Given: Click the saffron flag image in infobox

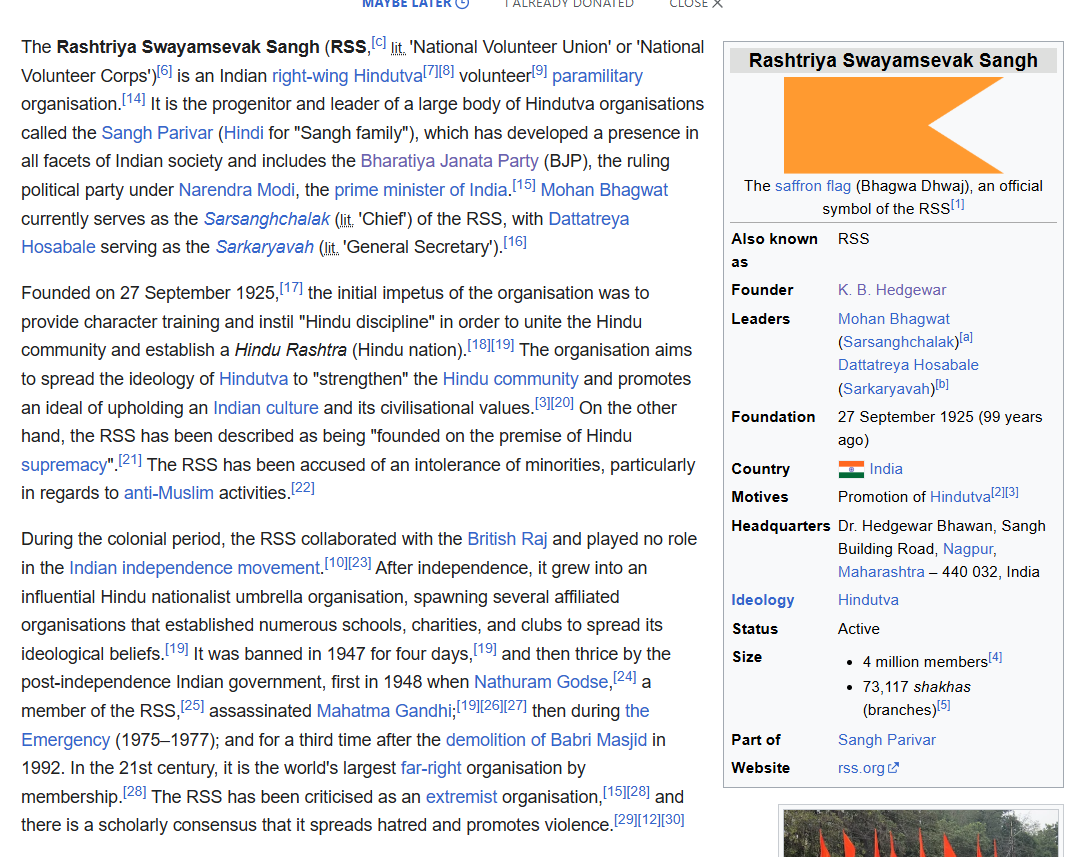Looking at the screenshot, I should [x=892, y=125].
